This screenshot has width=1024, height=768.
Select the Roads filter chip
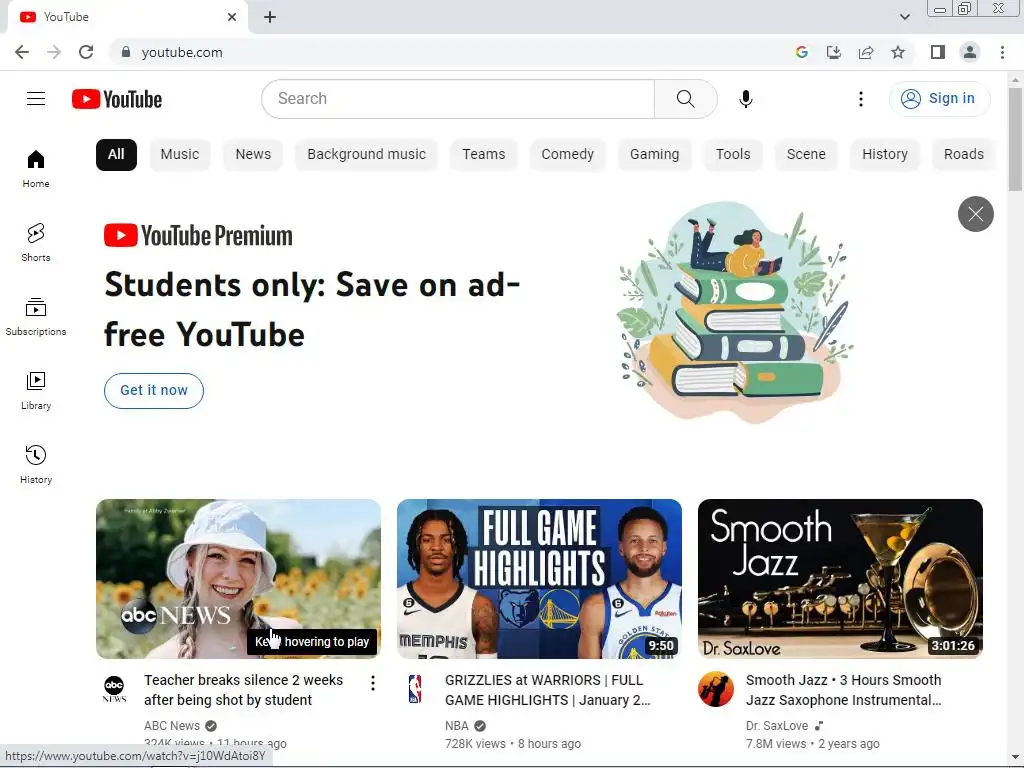tap(963, 155)
